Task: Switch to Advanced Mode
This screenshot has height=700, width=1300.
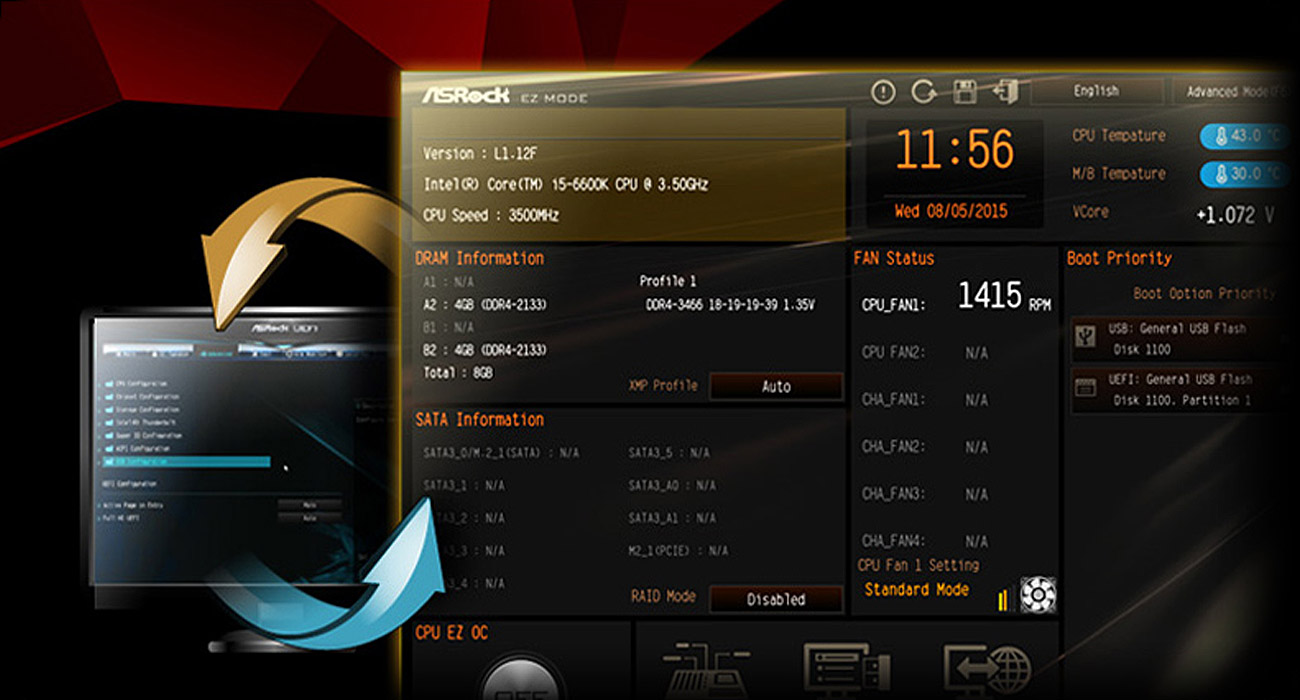Action: click(1234, 90)
